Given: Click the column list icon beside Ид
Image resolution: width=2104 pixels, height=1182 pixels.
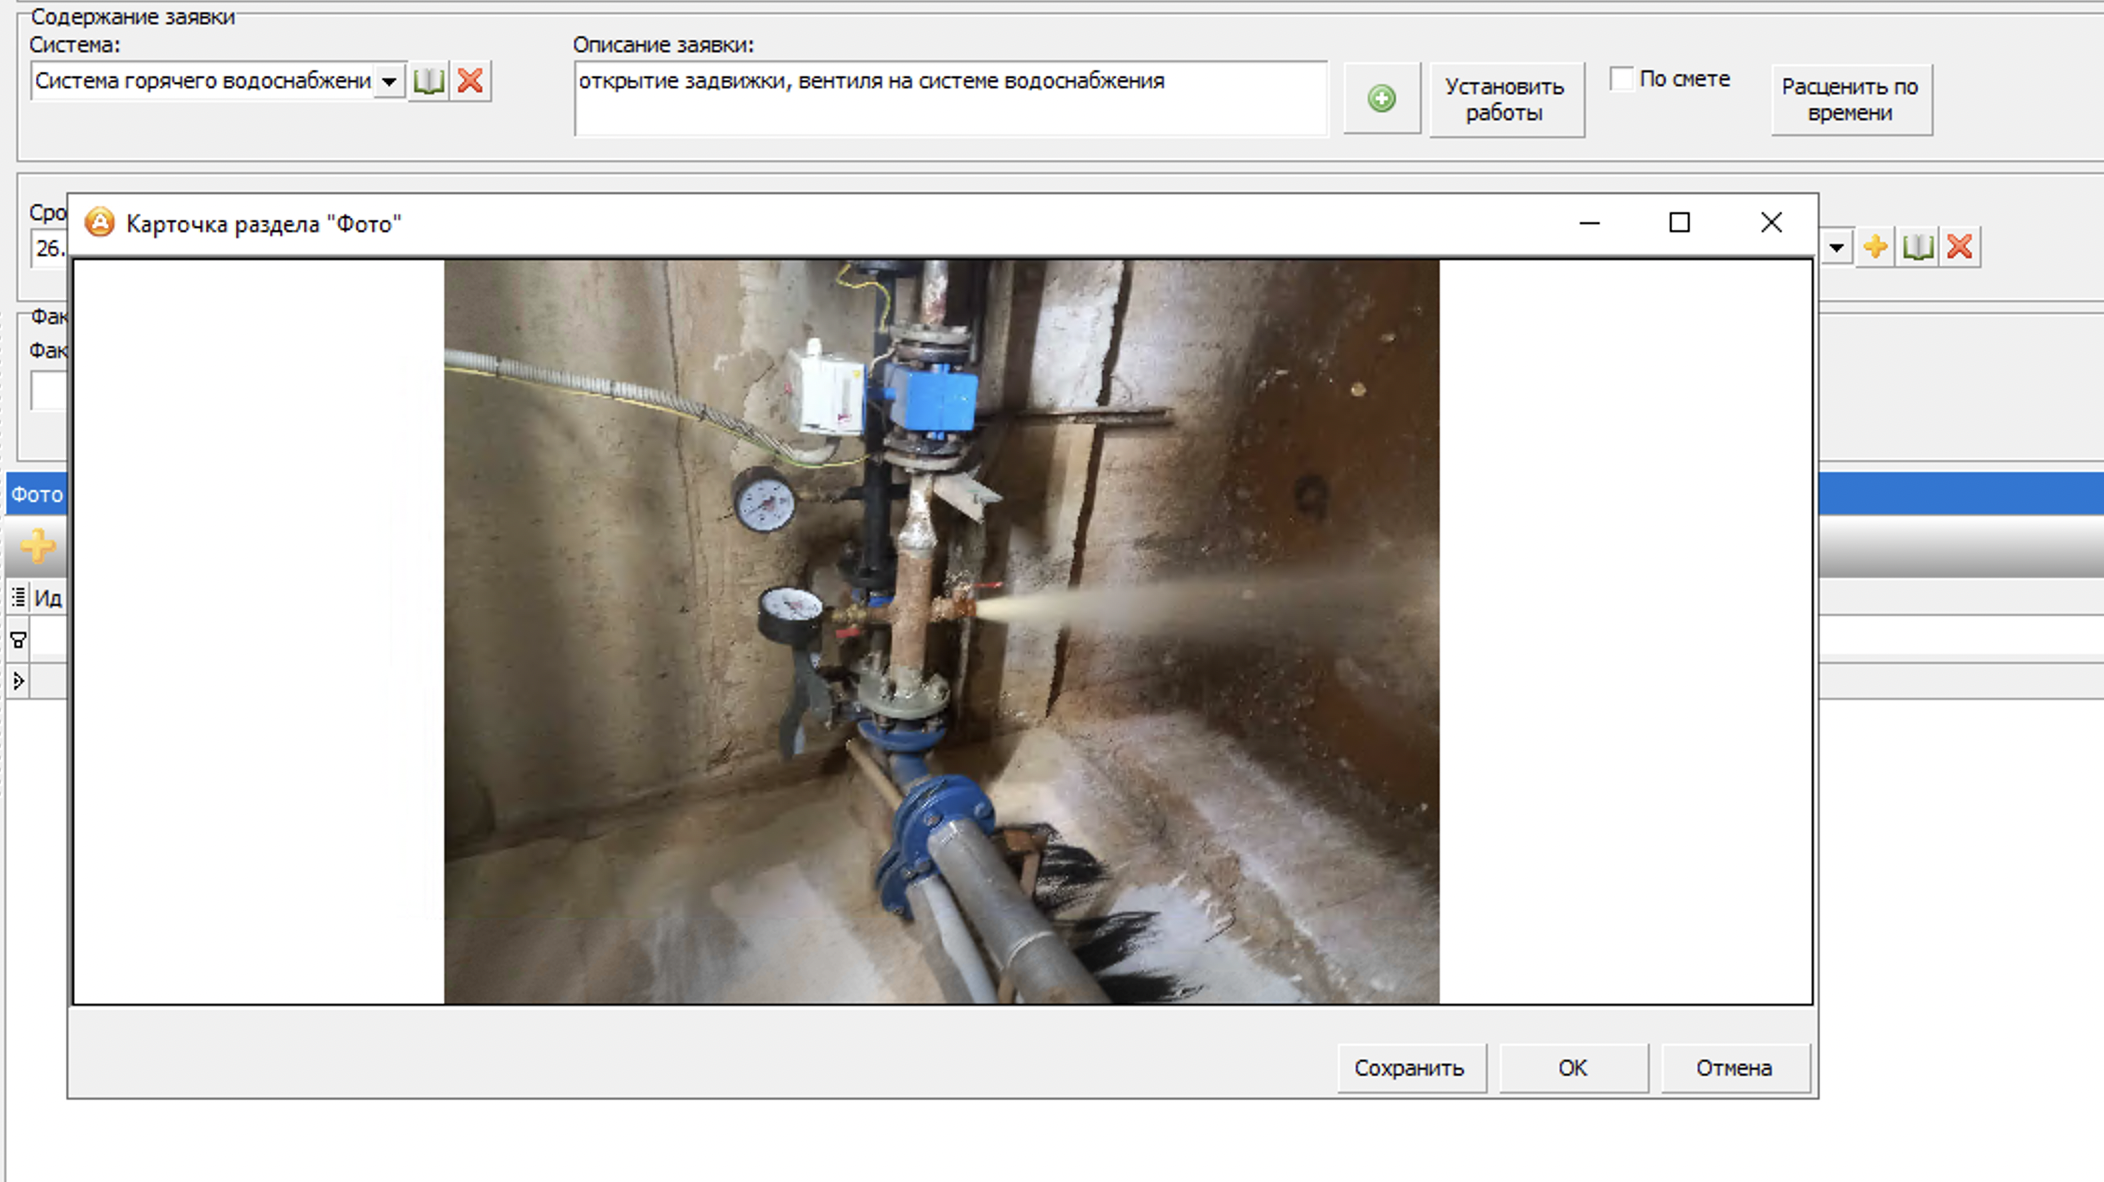Looking at the screenshot, I should click(x=18, y=598).
